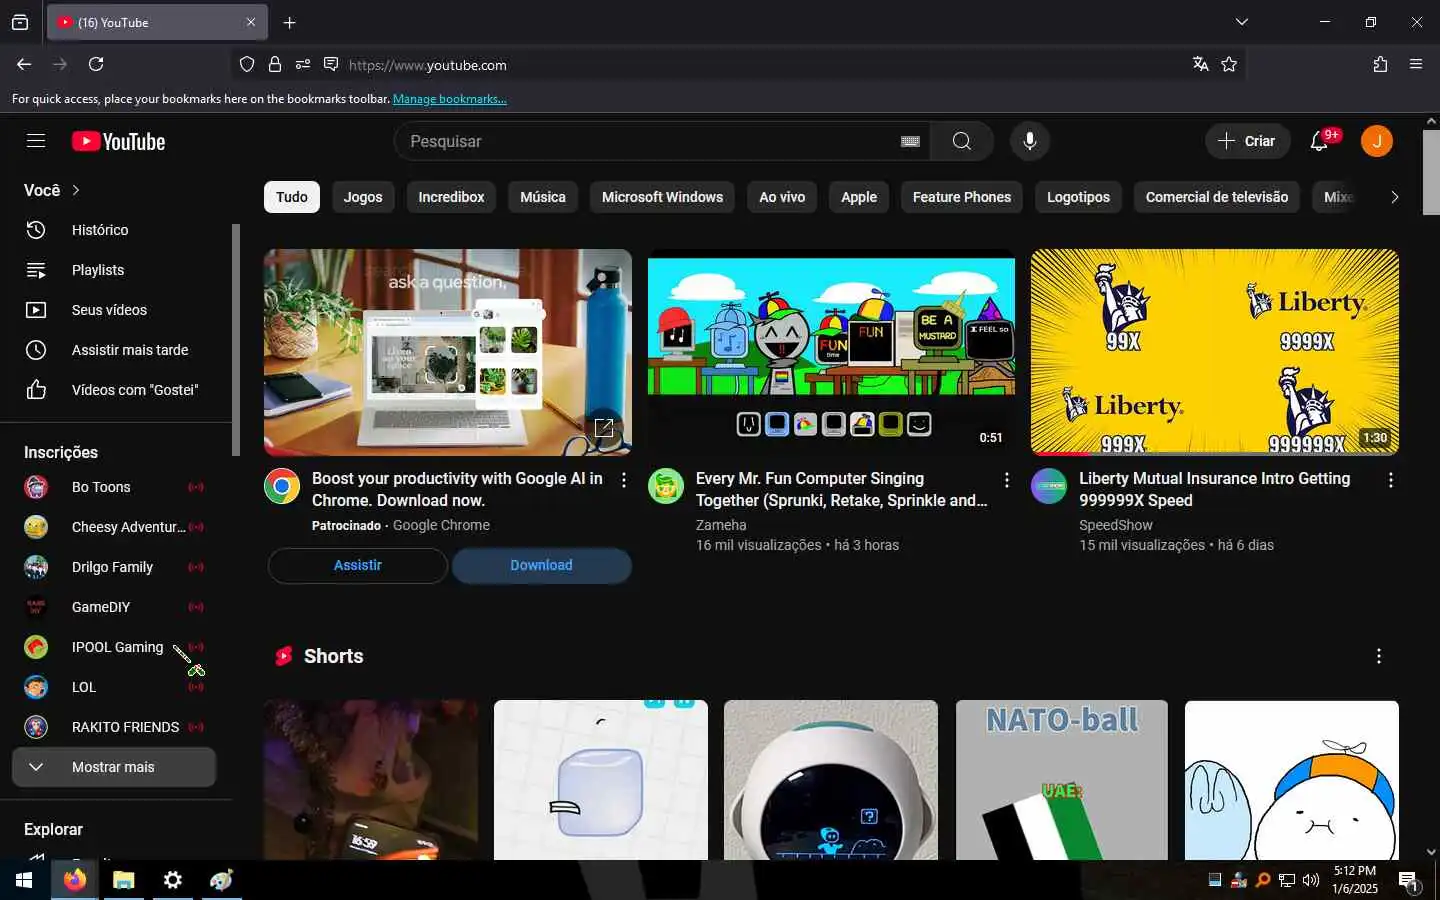Open the IPOOL Gaming subscription channel
The height and width of the screenshot is (900, 1440).
(114, 647)
